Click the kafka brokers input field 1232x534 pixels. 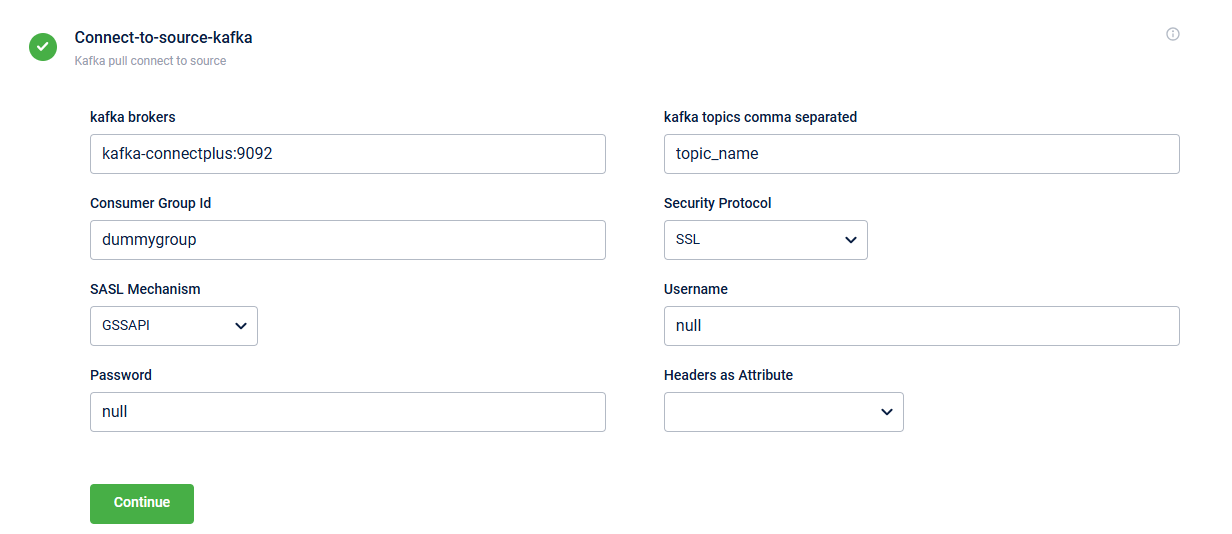(x=347, y=154)
